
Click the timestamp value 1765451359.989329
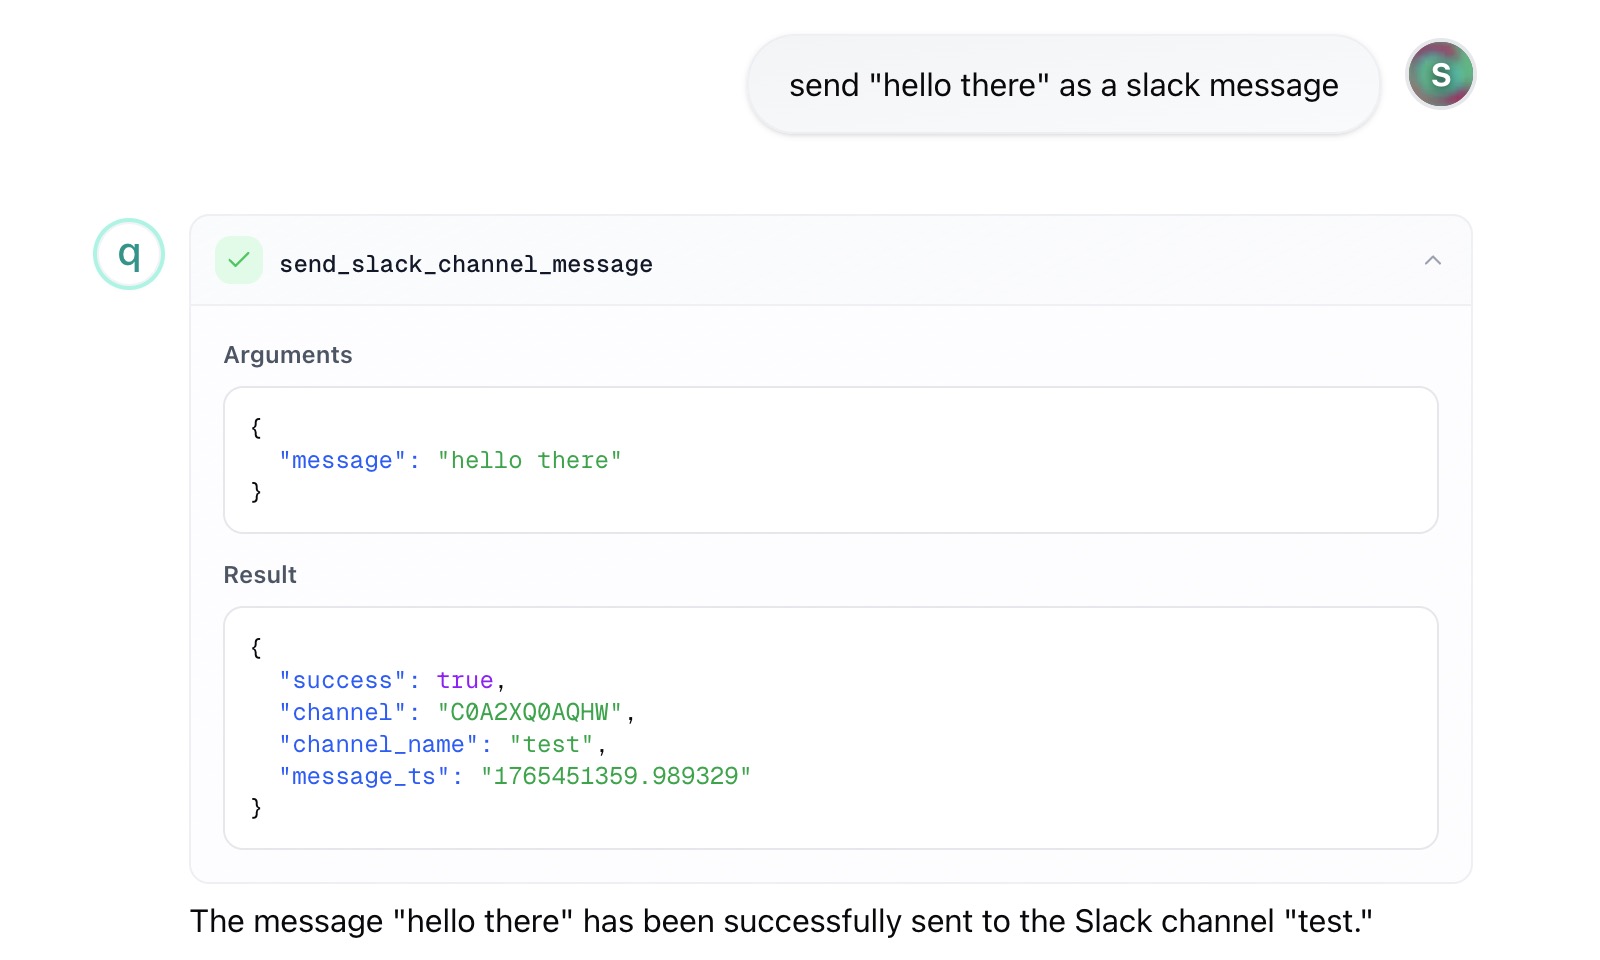pos(615,777)
